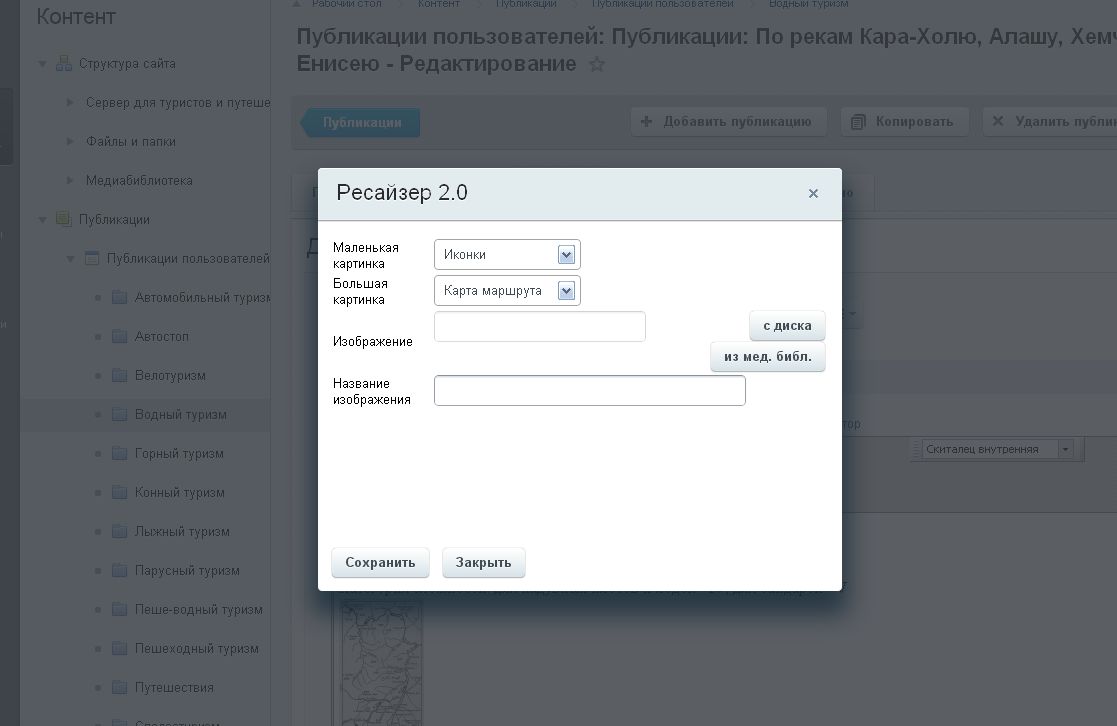Viewport: 1117px width, 726px height.
Task: Expand the Сервер для туристов node
Action: [x=70, y=103]
